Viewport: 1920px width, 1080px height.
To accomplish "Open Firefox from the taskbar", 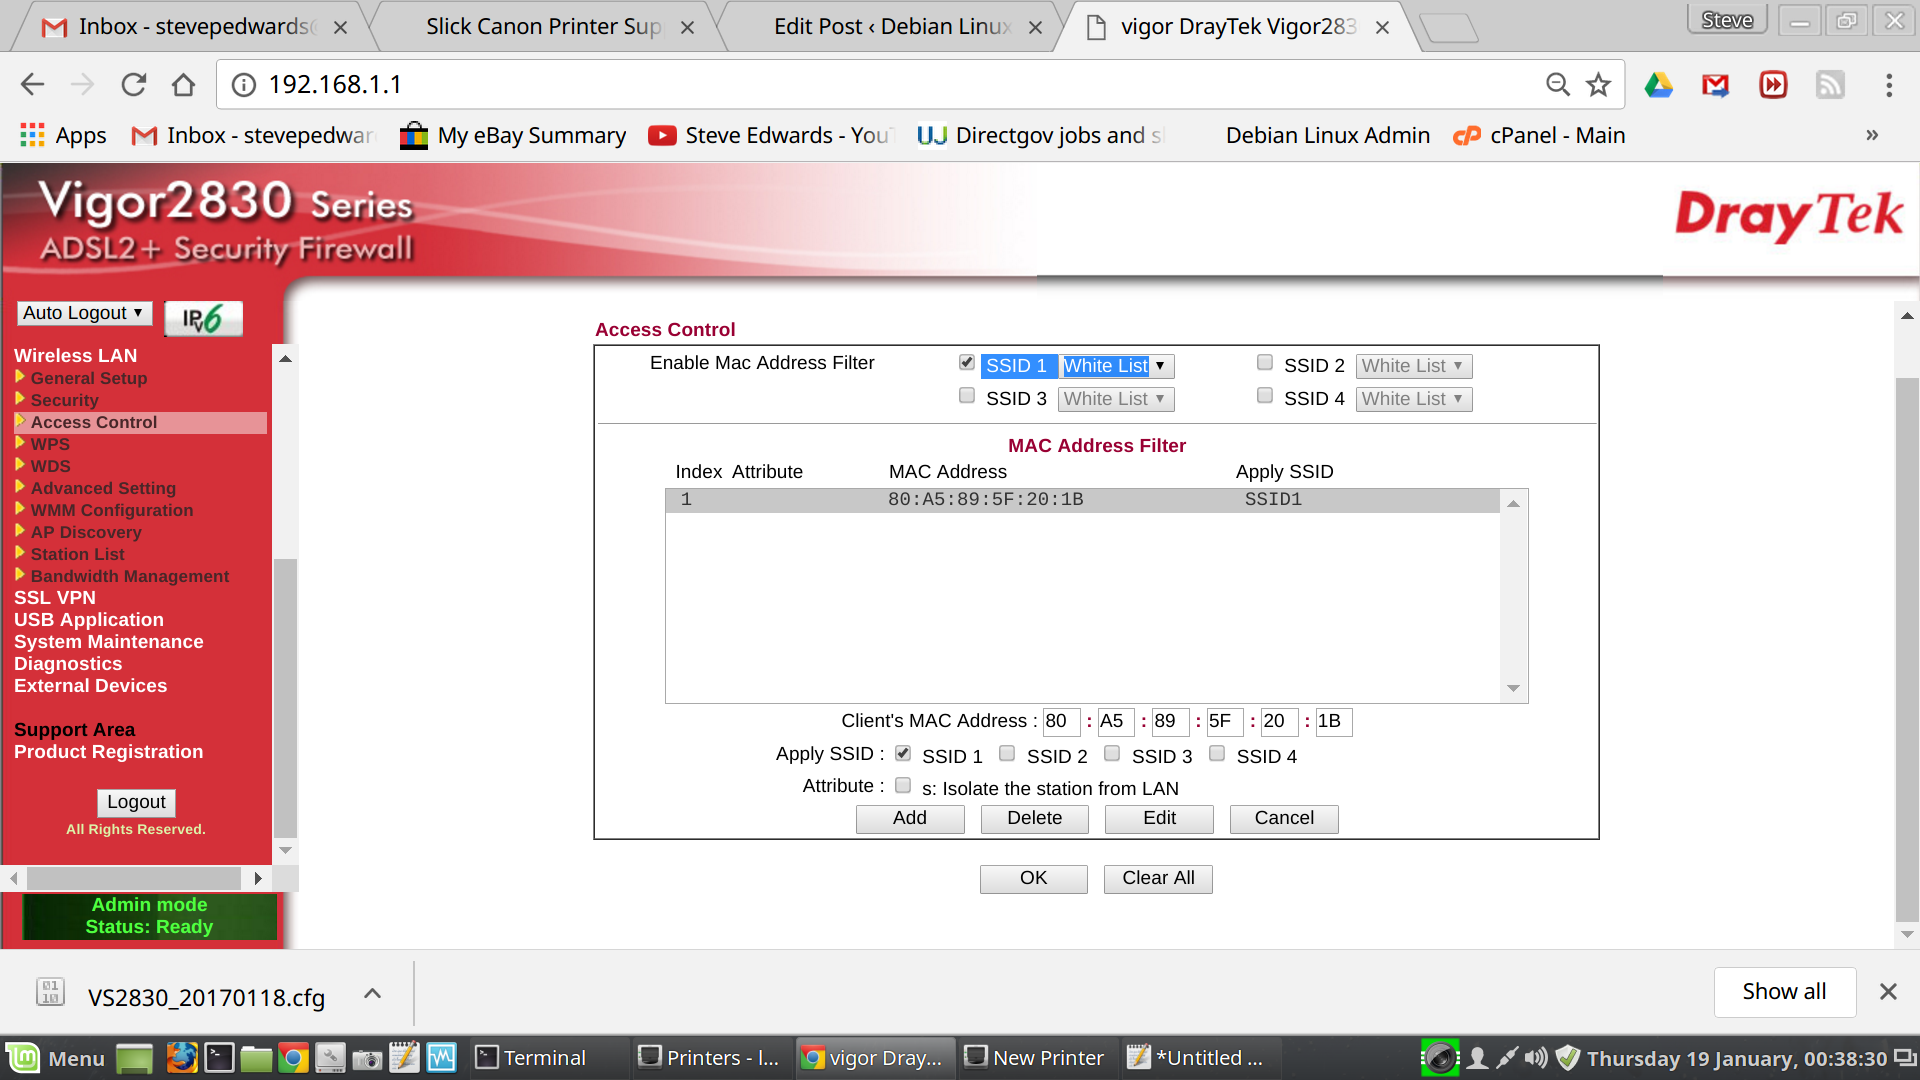I will click(x=181, y=1058).
